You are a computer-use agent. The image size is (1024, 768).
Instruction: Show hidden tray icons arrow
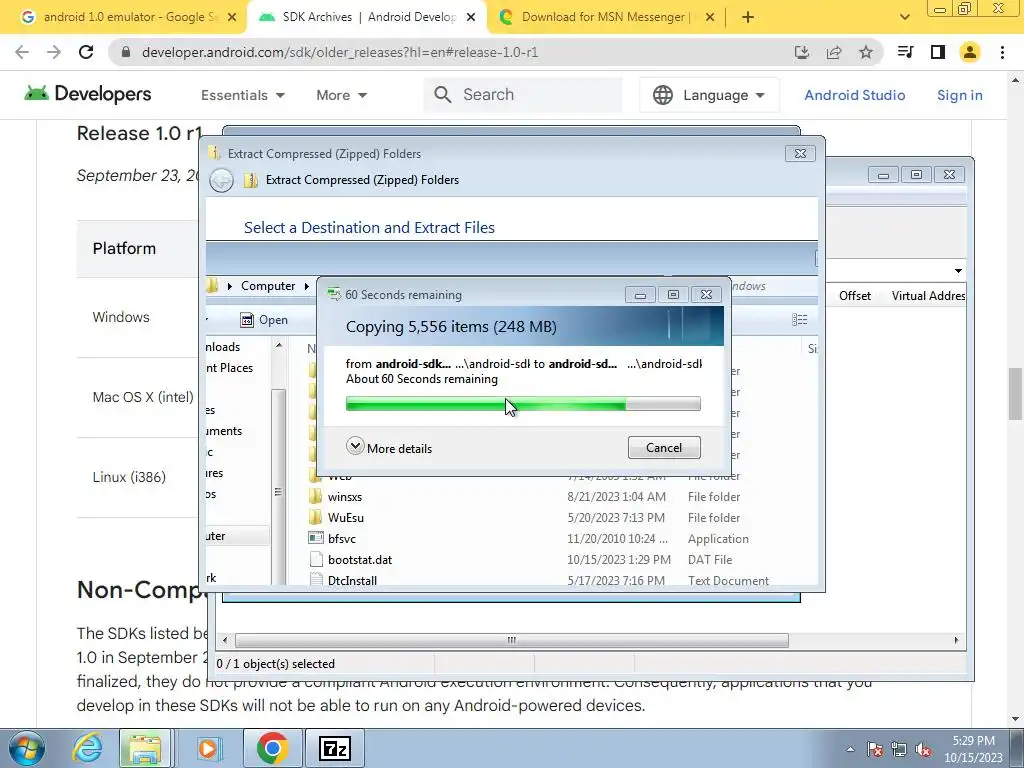850,750
